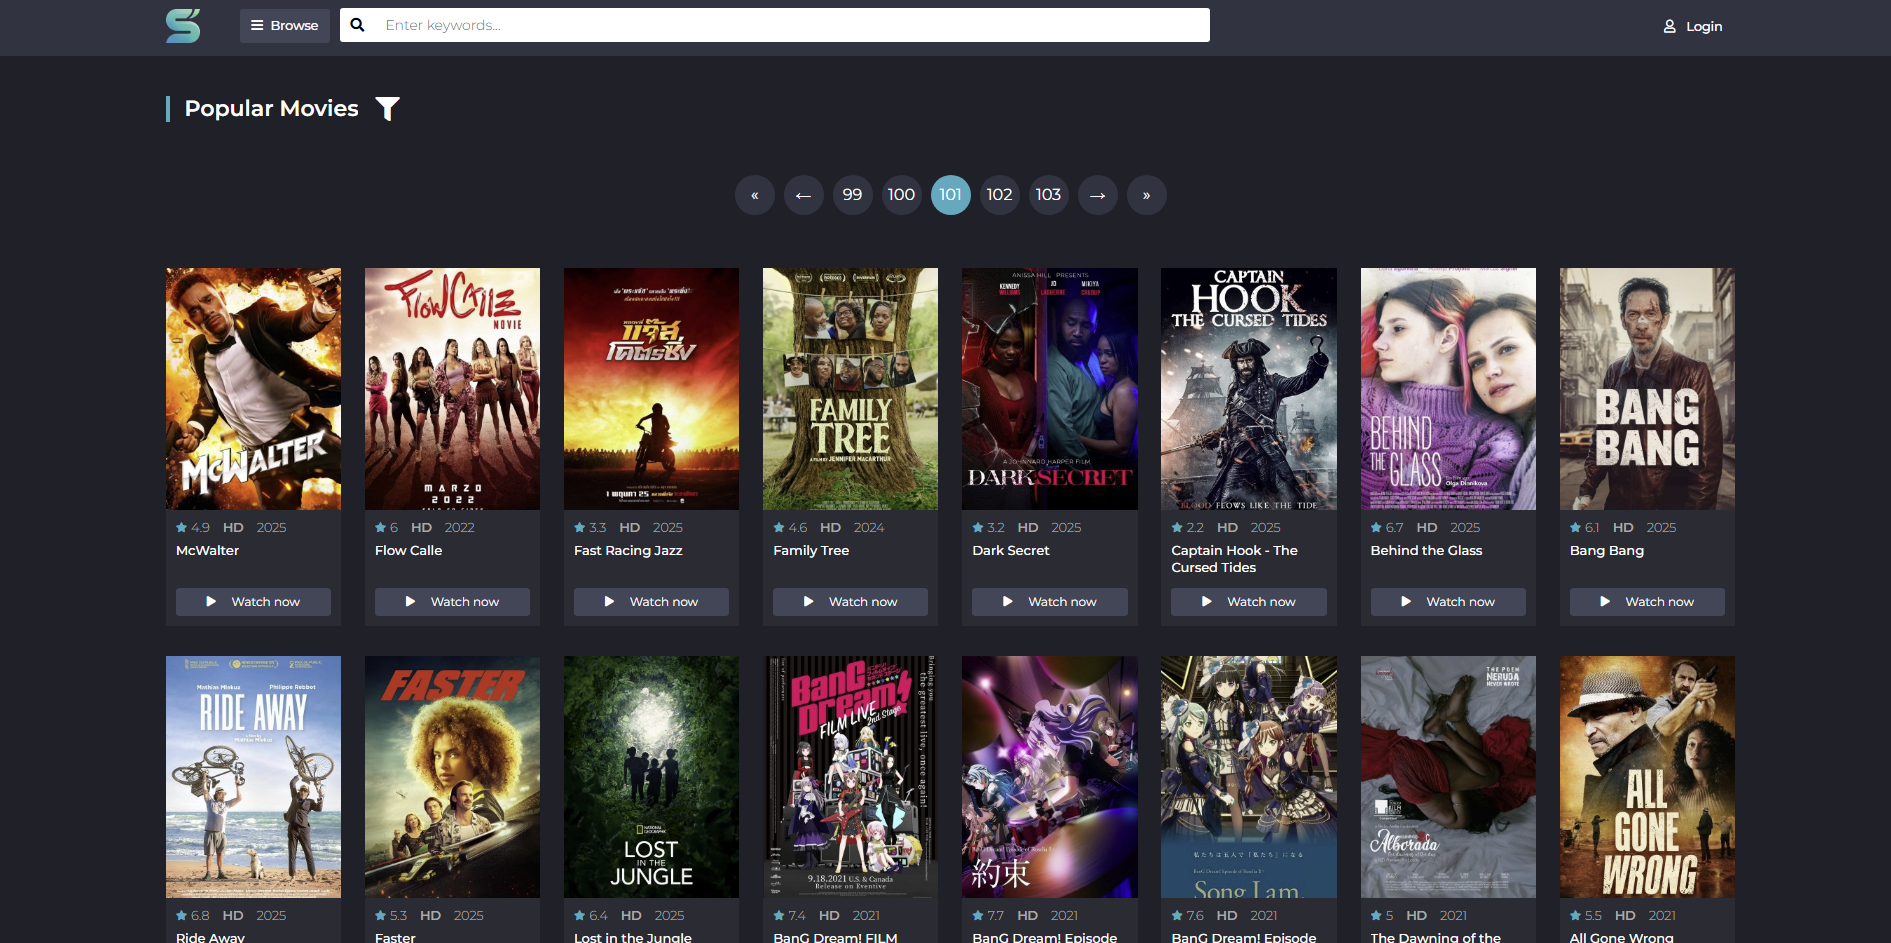Jump to the first page using the « control
Screen dimensions: 1891x943
click(754, 195)
